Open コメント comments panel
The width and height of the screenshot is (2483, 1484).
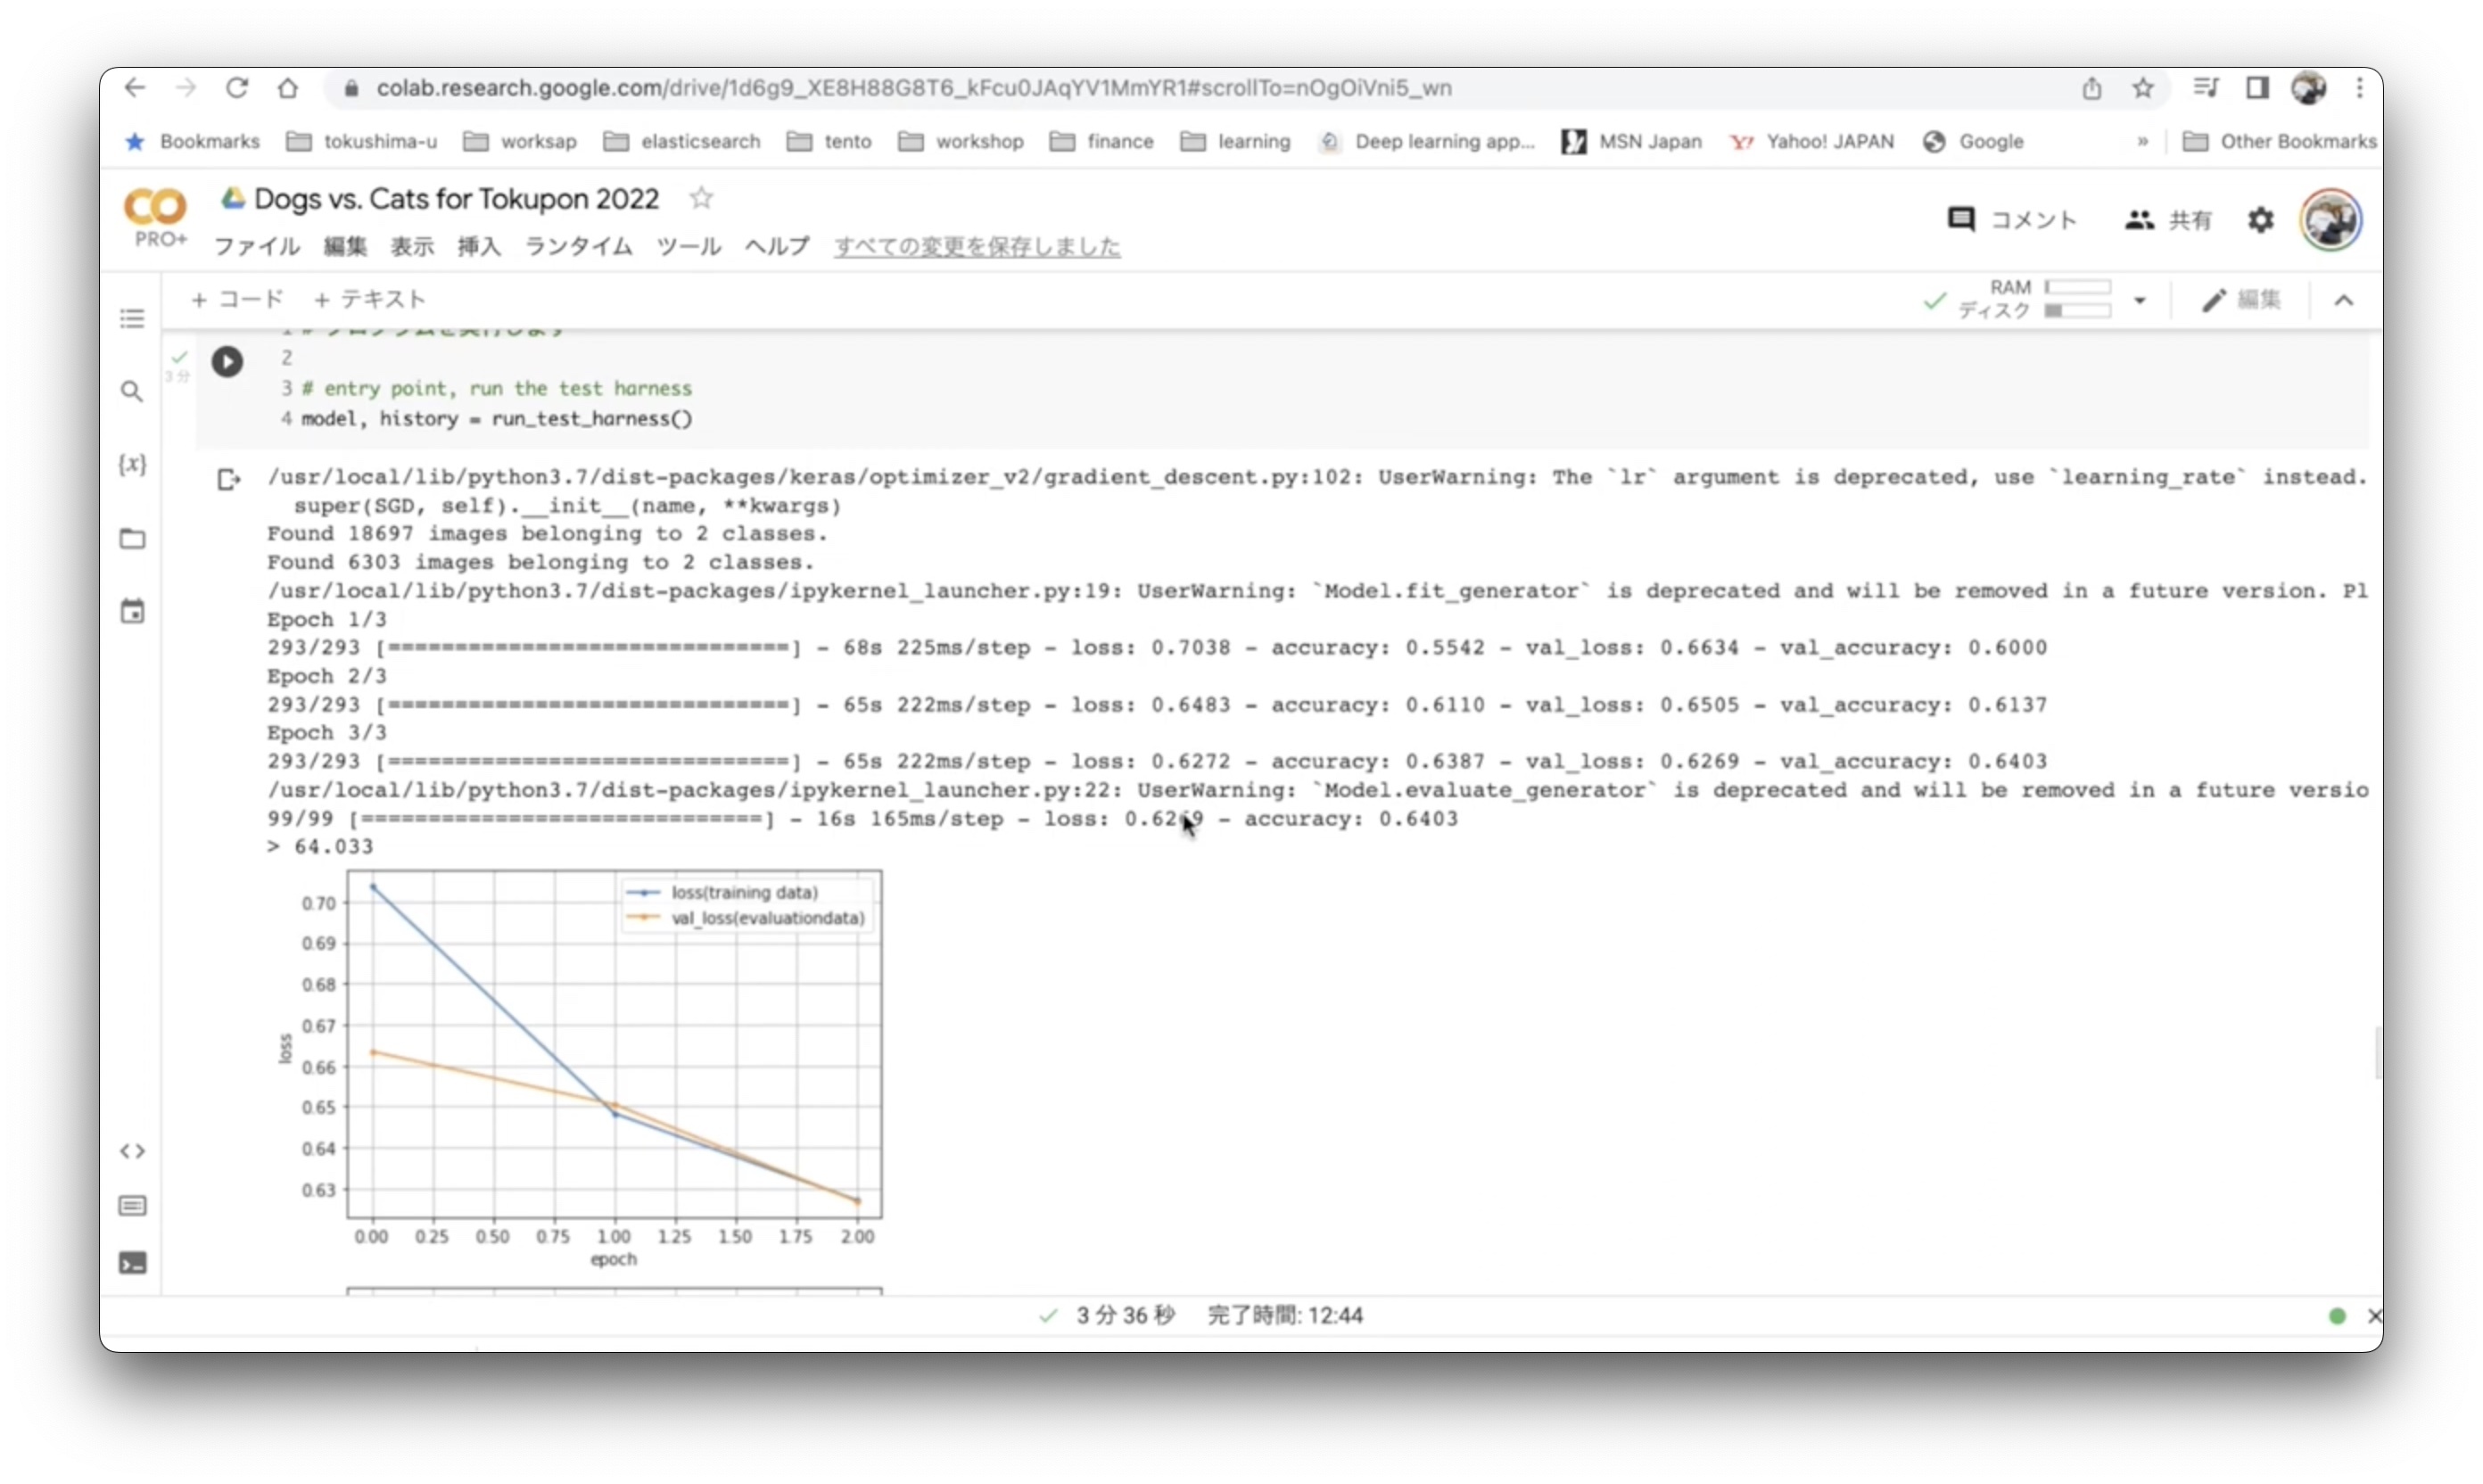tap(2011, 220)
